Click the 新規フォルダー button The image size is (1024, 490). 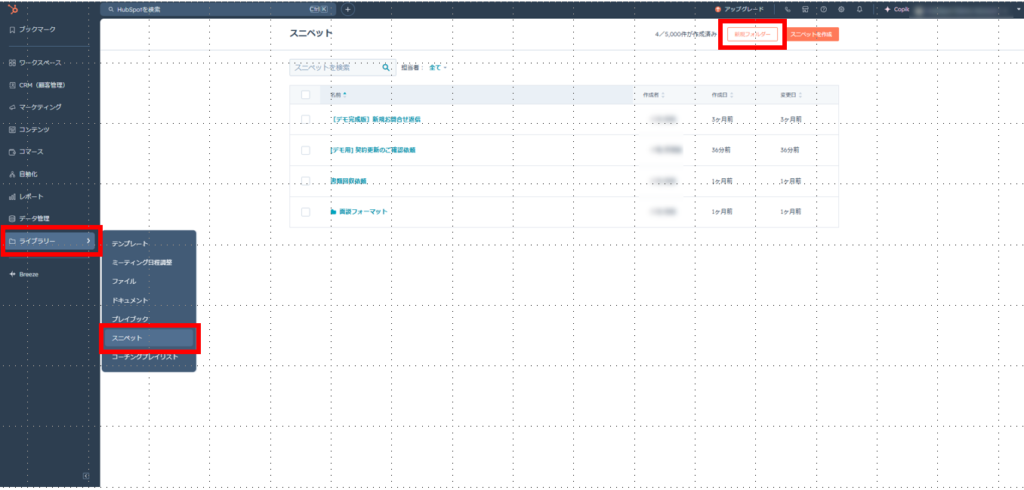(752, 35)
